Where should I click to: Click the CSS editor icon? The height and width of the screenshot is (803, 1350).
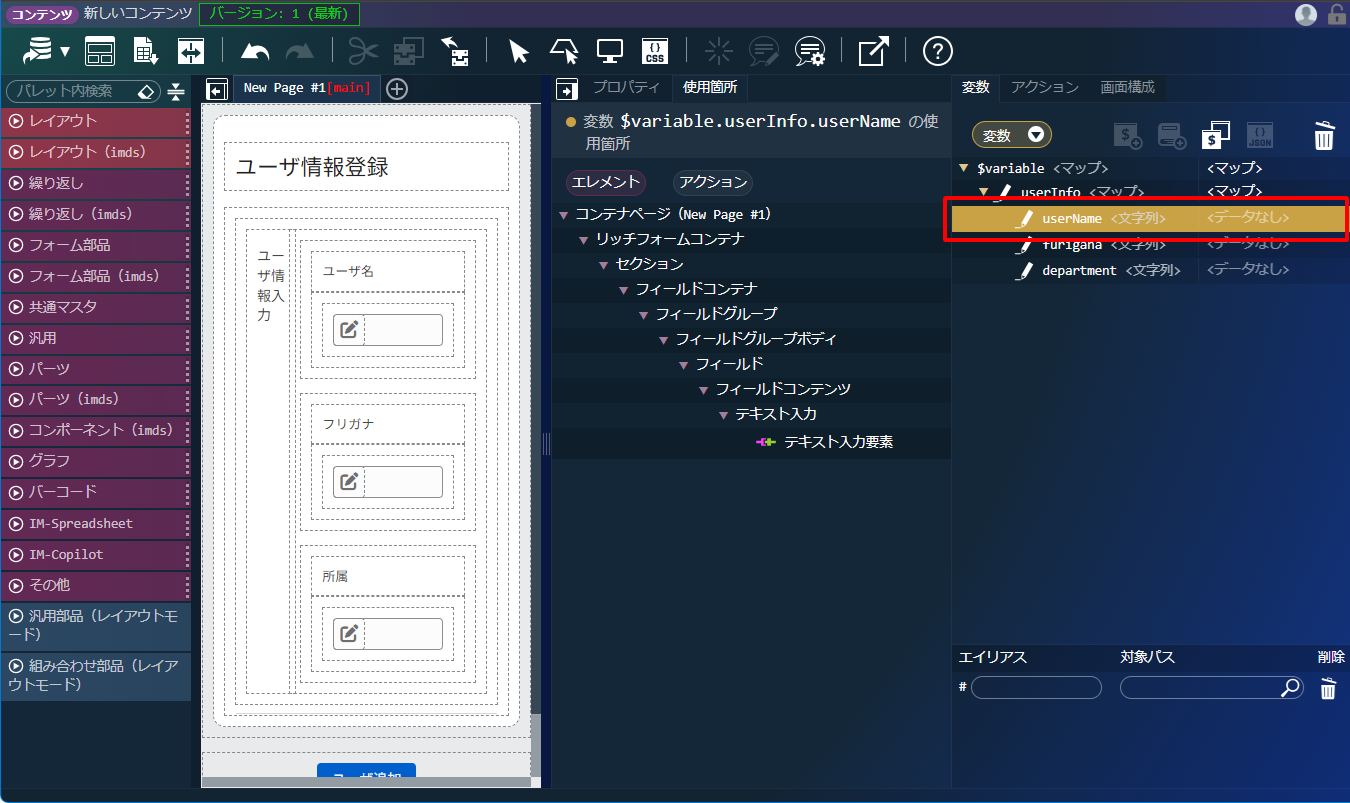tap(655, 51)
